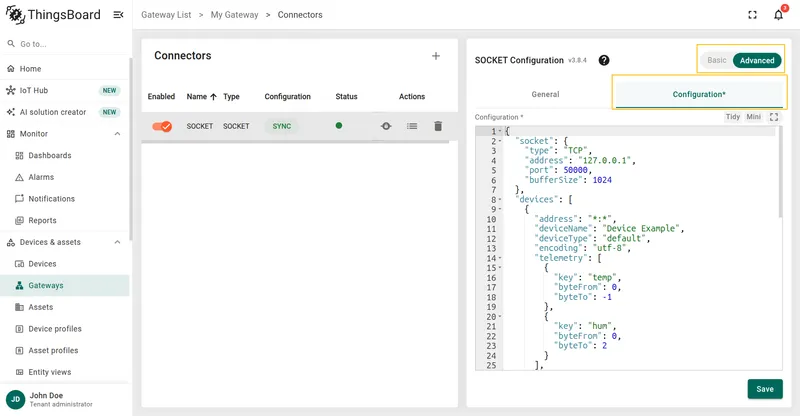
Task: Add a new connector with plus icon
Action: click(x=436, y=56)
